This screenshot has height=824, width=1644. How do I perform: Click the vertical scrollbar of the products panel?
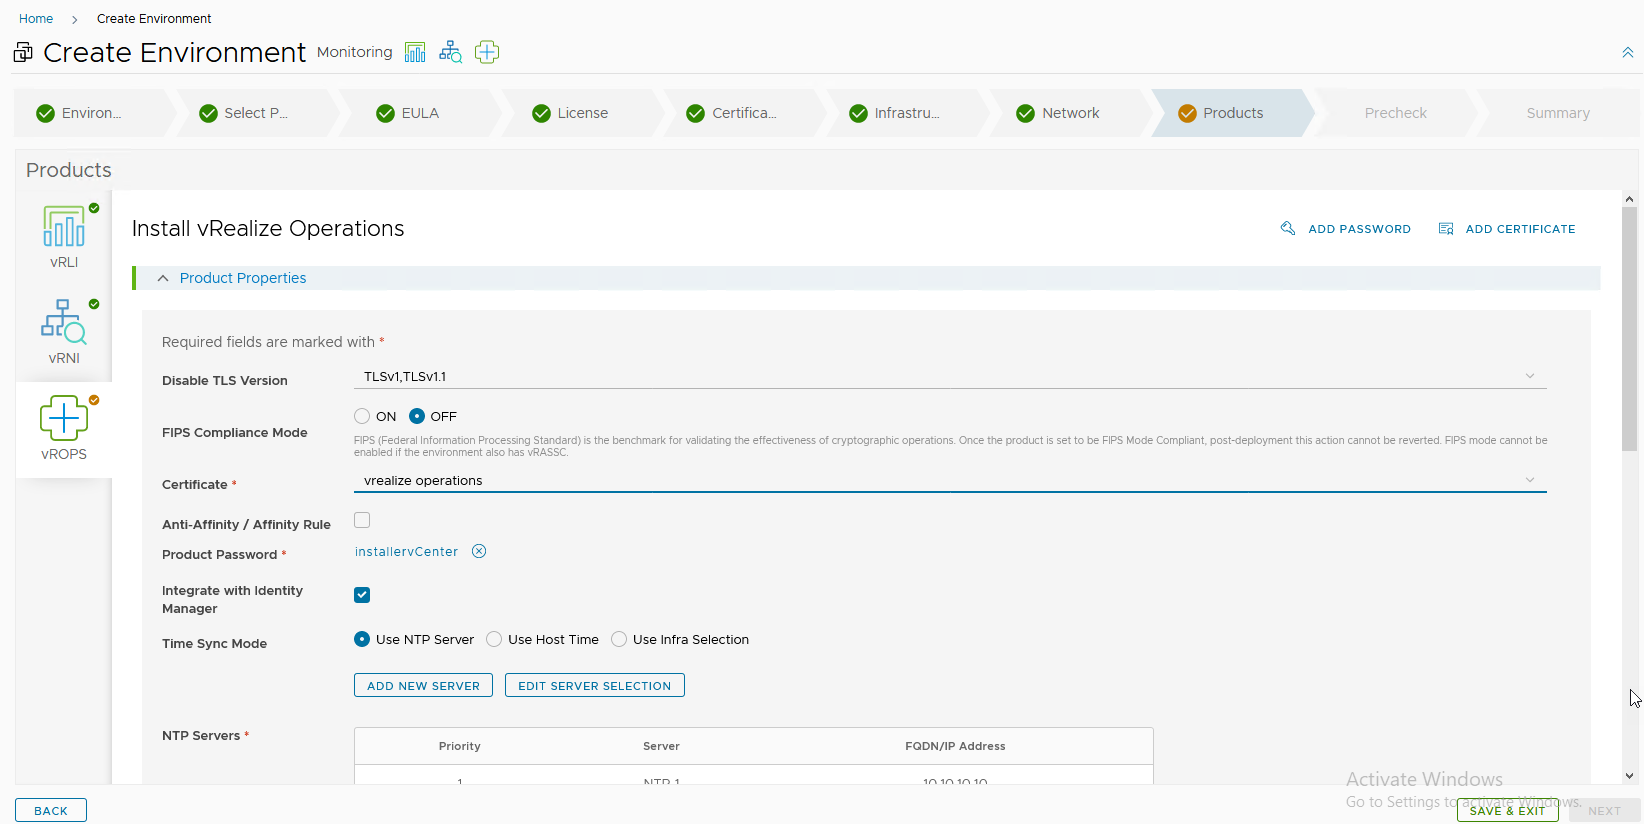[x=1629, y=330]
